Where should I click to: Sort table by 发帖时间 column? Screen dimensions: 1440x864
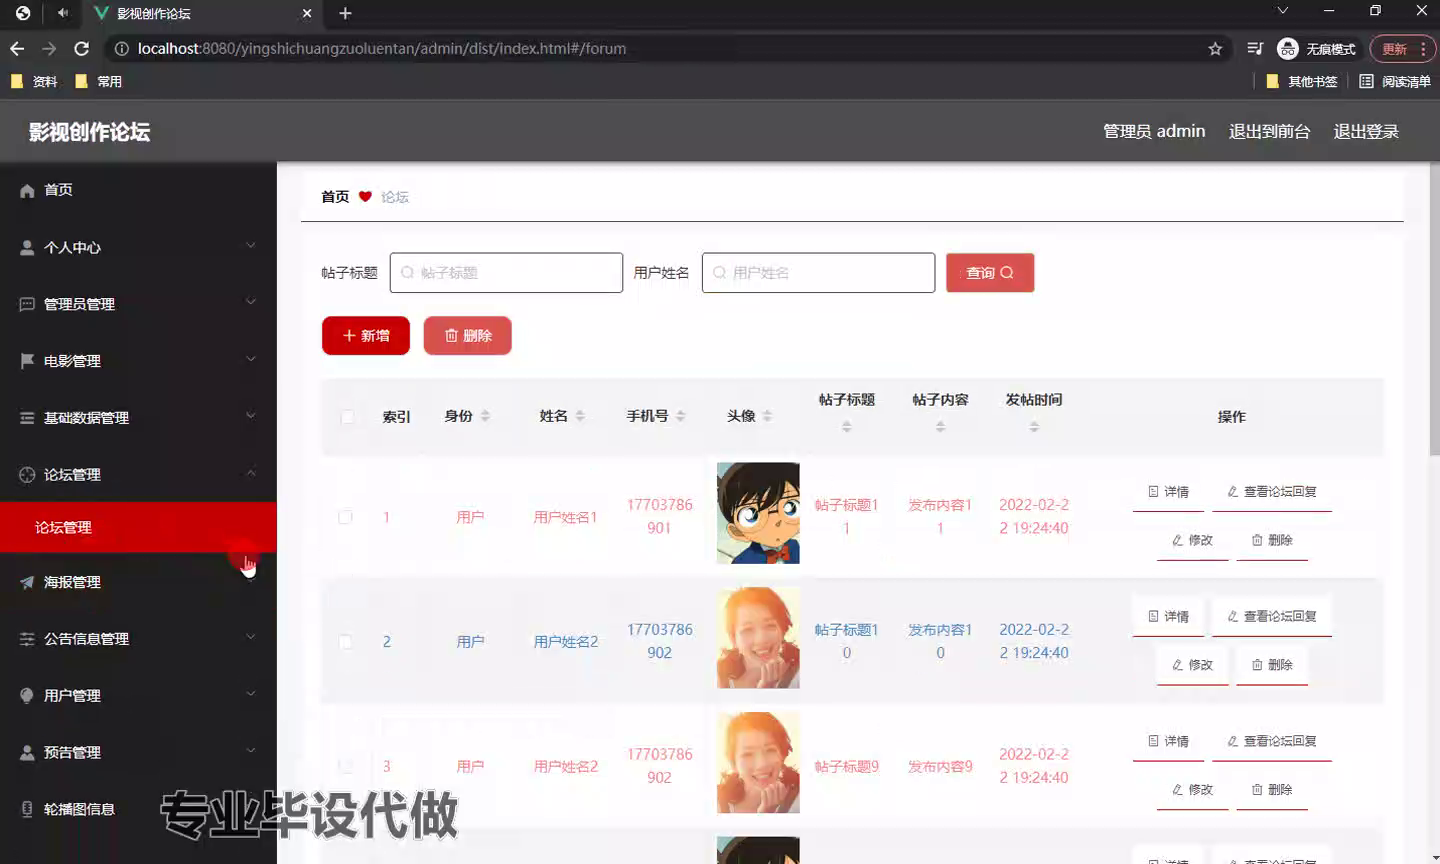[x=1034, y=427]
